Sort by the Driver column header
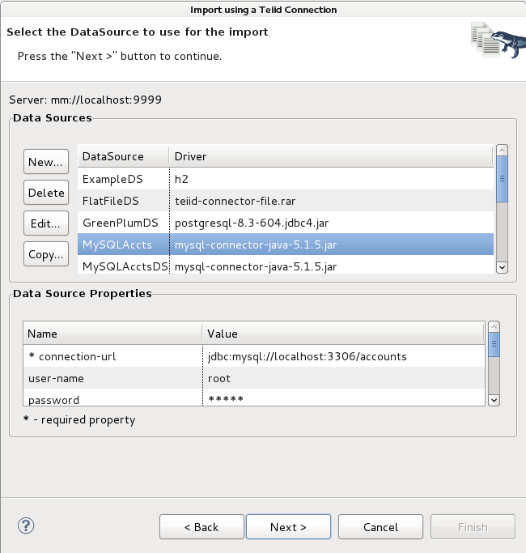This screenshot has height=553, width=526. (331, 156)
